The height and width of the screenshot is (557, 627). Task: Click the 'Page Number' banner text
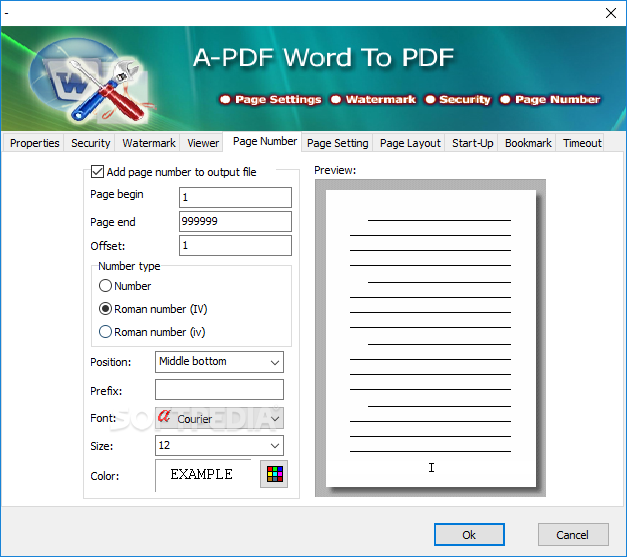557,99
